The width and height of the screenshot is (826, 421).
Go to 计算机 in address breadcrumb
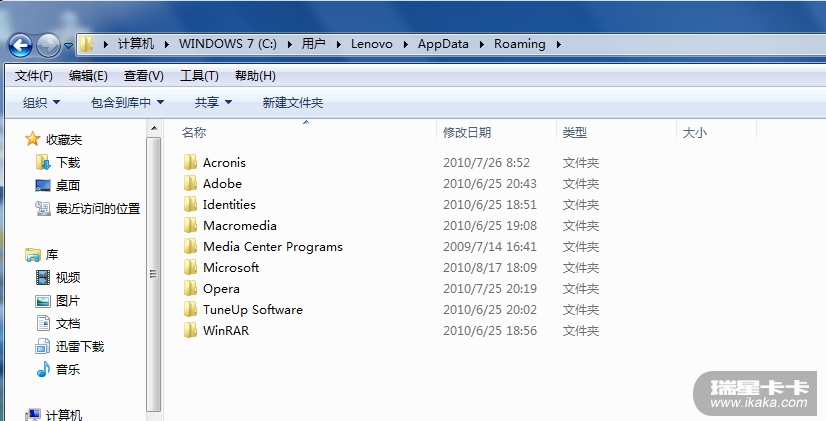(x=136, y=44)
